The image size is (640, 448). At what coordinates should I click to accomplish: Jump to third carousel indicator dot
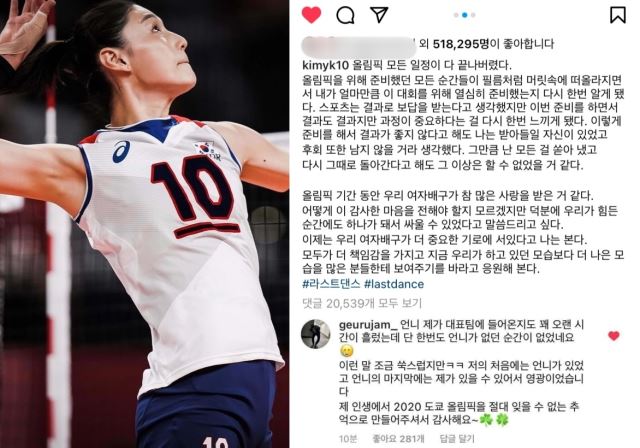pyautogui.click(x=473, y=15)
